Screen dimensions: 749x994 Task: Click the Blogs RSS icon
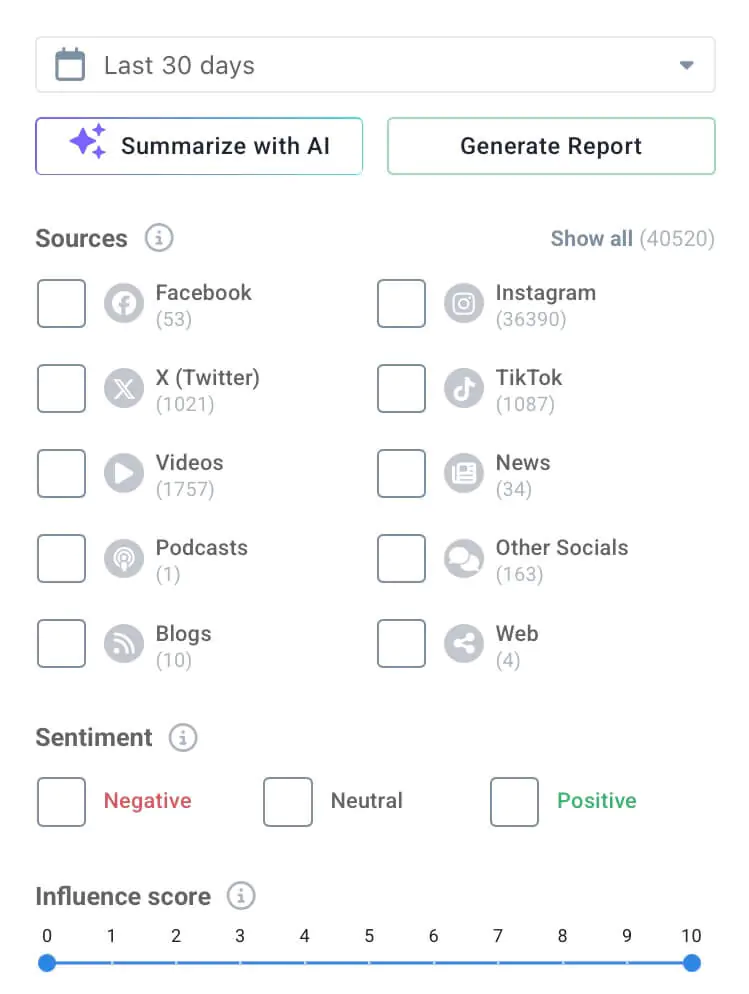tap(124, 643)
